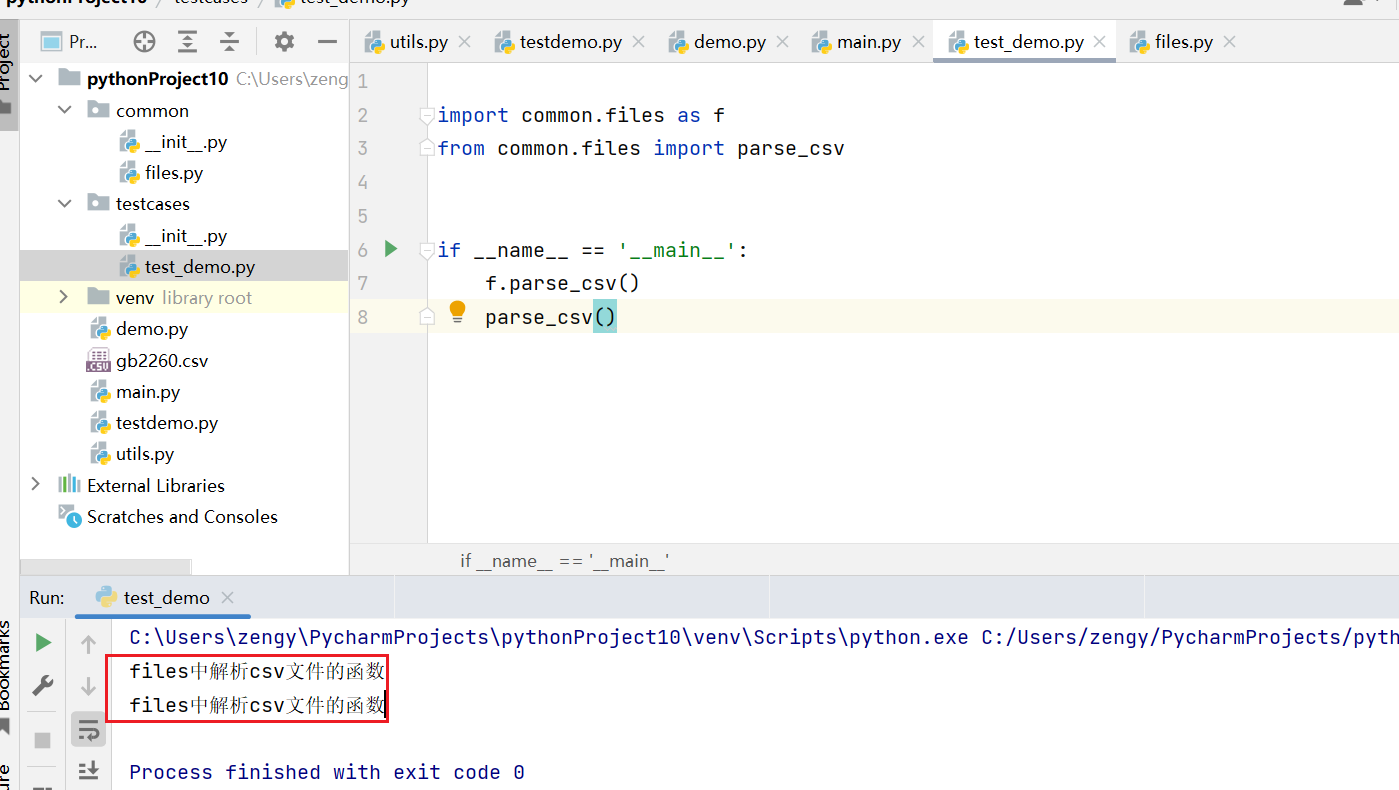Click the wrench run configuration icon
Screen dimensions: 1399x790
(43, 686)
